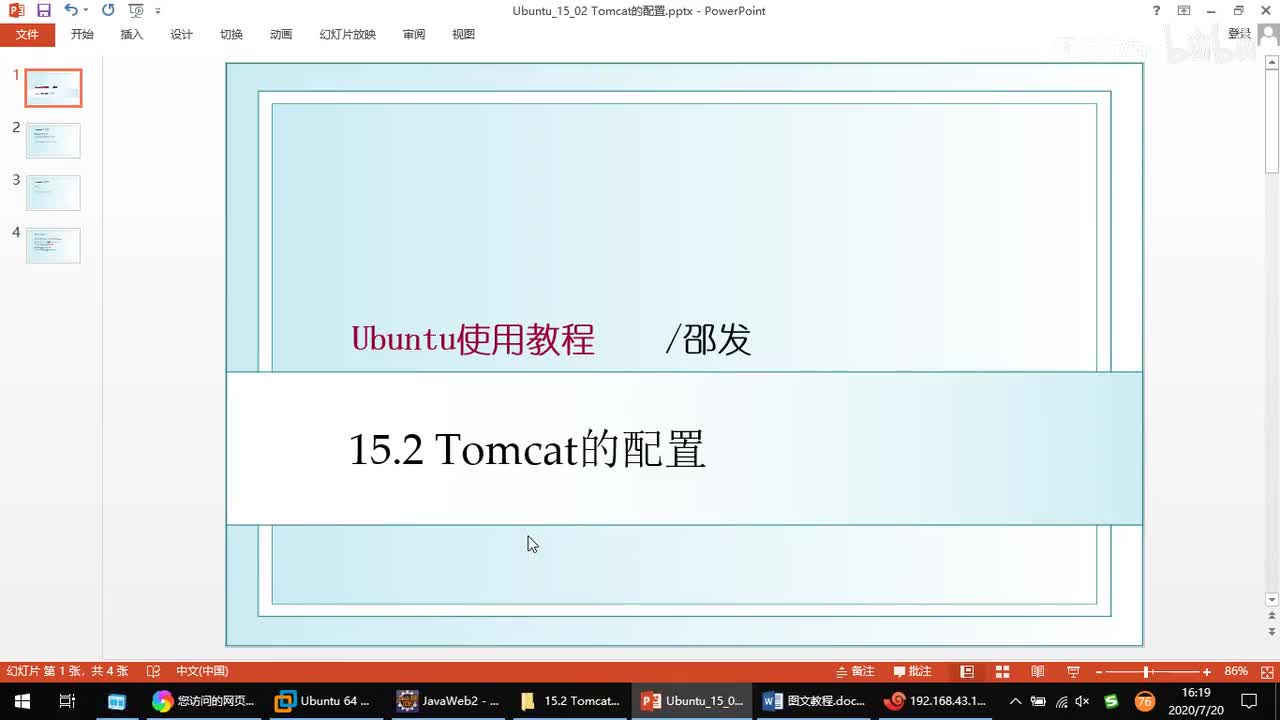Screen dimensions: 1280x720
Task: Switch to Slide Sorter view
Action: [1002, 671]
